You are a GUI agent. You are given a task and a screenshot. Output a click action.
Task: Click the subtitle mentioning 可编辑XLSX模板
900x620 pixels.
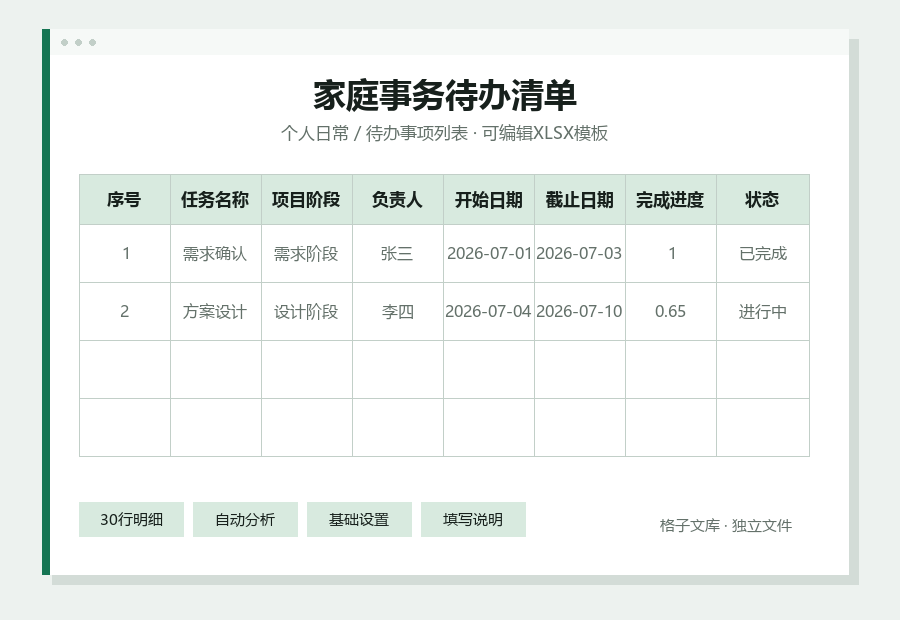point(445,133)
